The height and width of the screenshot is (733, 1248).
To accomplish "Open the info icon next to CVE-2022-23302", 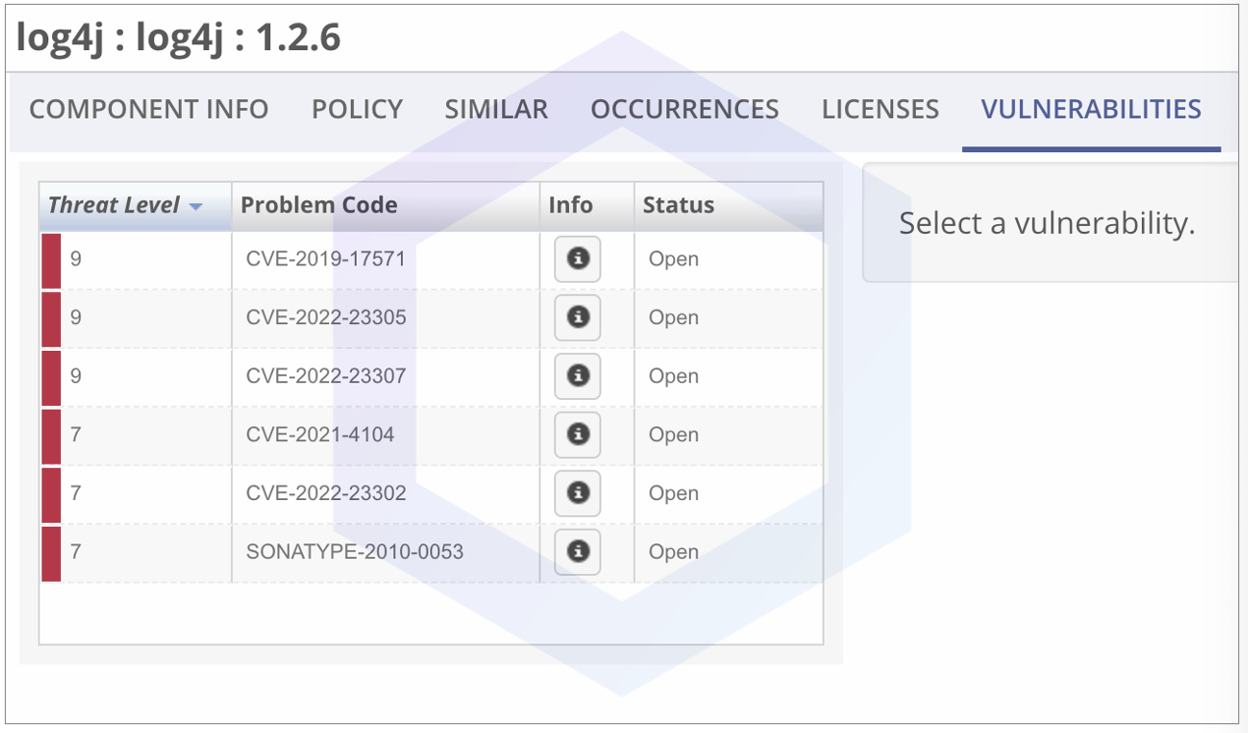I will point(577,493).
